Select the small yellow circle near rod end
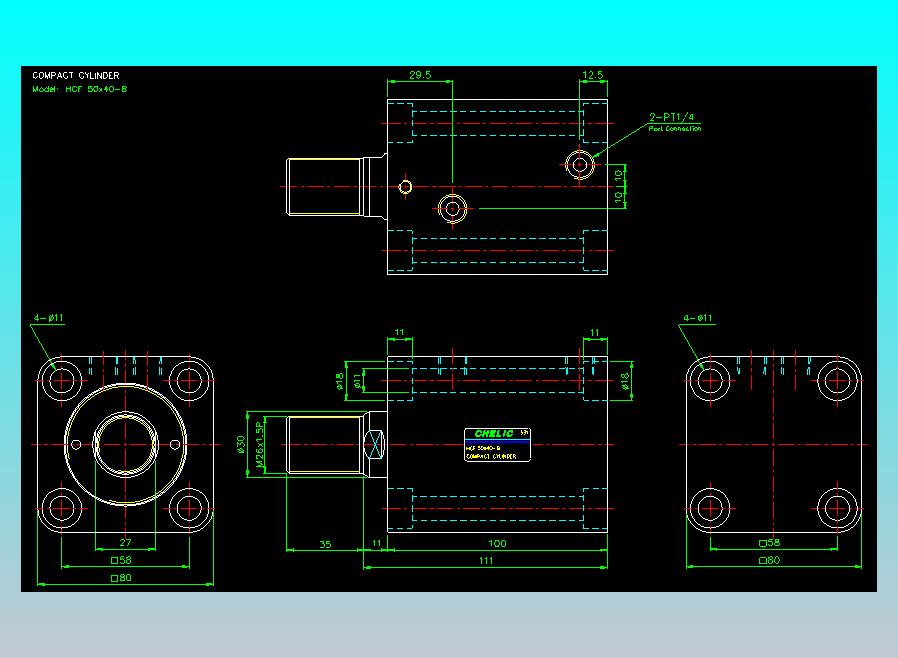898x658 pixels. (405, 187)
